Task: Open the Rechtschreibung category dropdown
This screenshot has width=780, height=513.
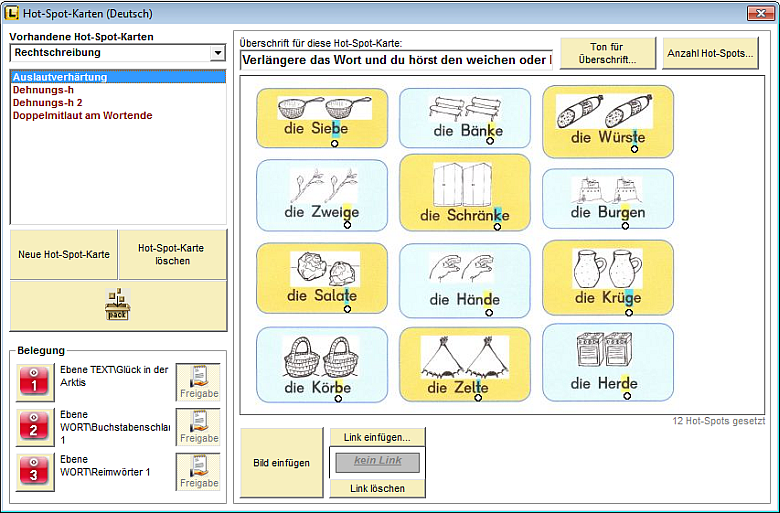Action: point(217,53)
